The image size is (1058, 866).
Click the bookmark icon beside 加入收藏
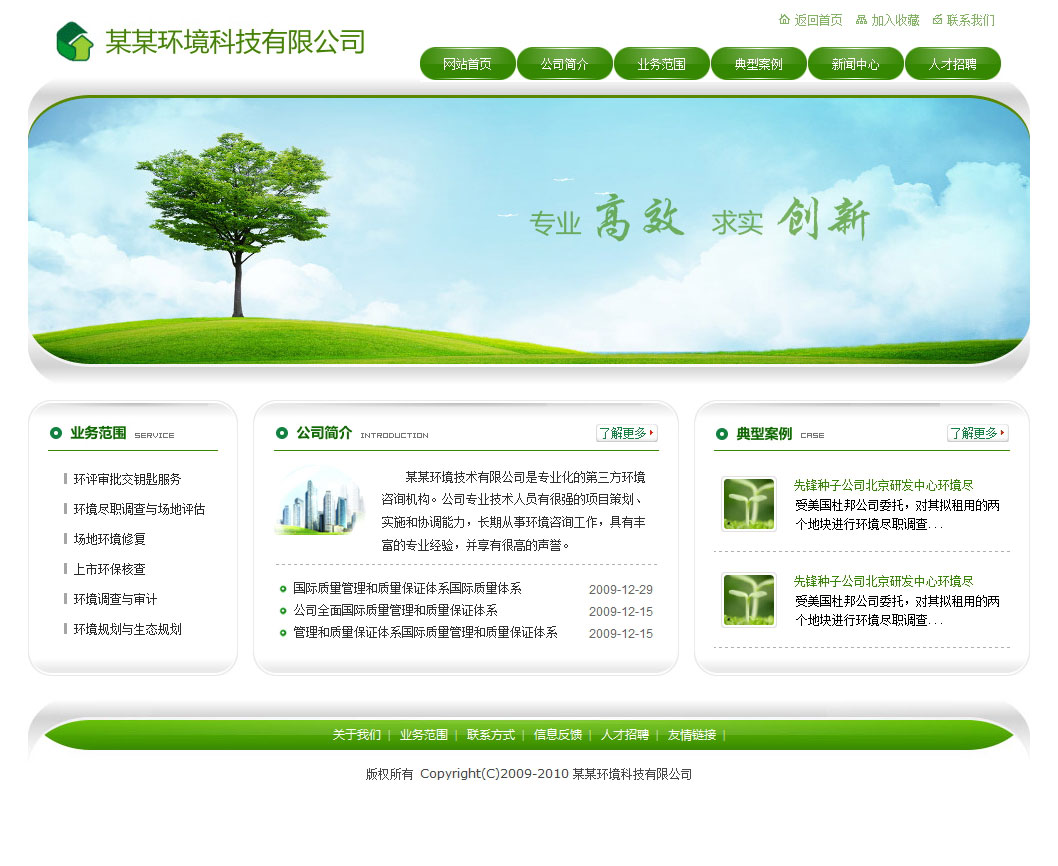coord(861,19)
